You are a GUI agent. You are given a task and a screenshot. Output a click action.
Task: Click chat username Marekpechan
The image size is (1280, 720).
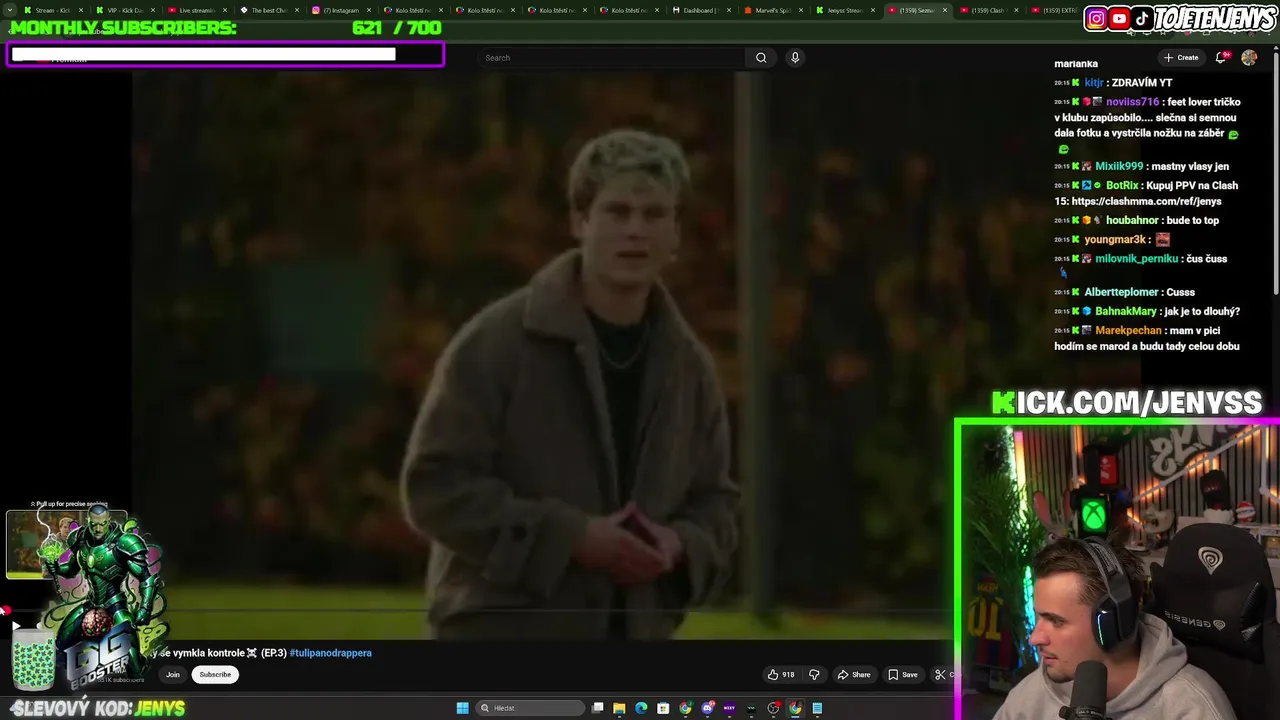pyautogui.click(x=1128, y=330)
